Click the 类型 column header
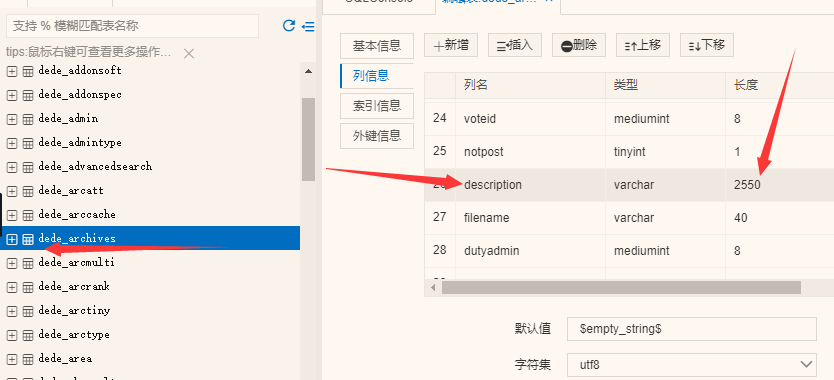The width and height of the screenshot is (834, 380). (665, 85)
